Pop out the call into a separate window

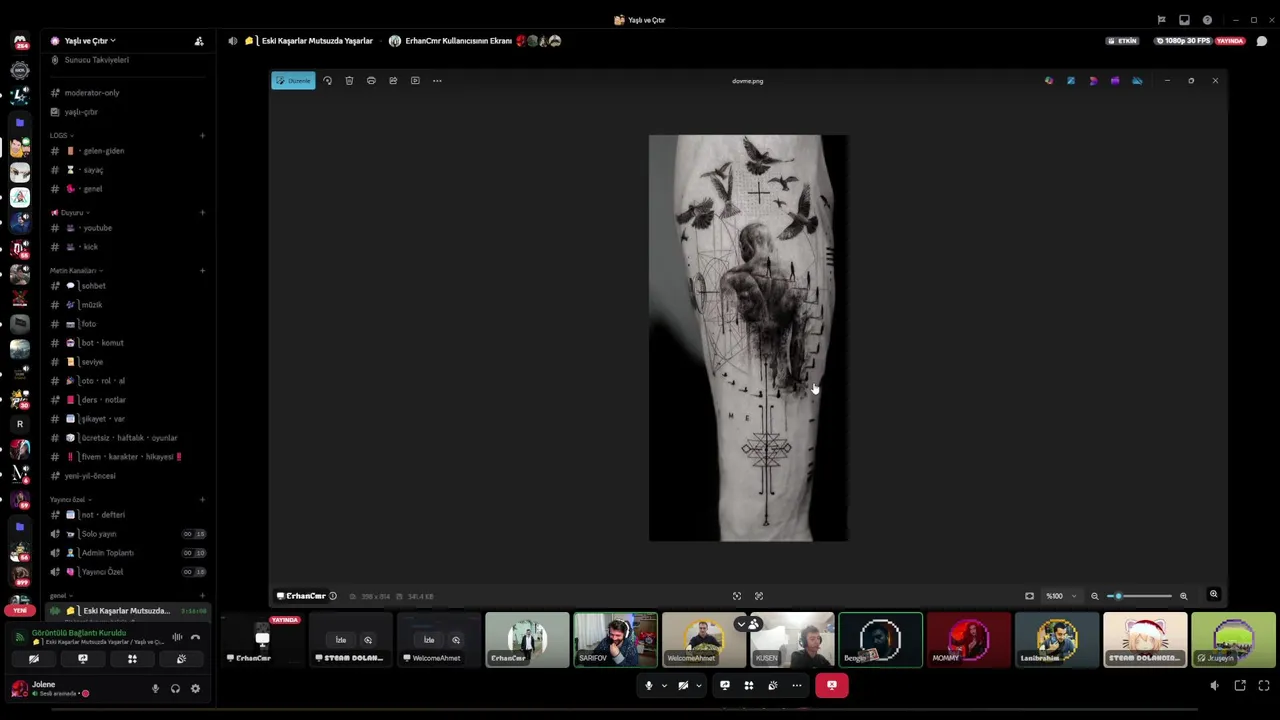point(1240,686)
